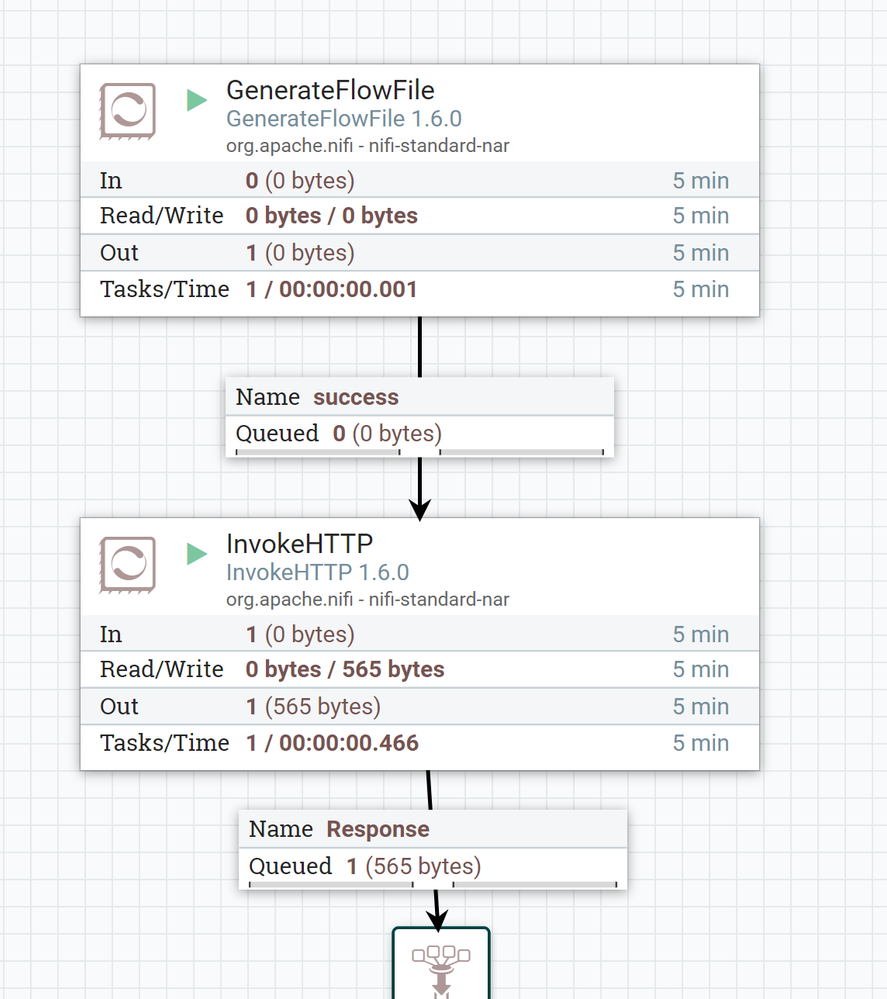Viewport: 887px width, 999px height.
Task: Click the success queue's Queued count row
Action: point(419,434)
